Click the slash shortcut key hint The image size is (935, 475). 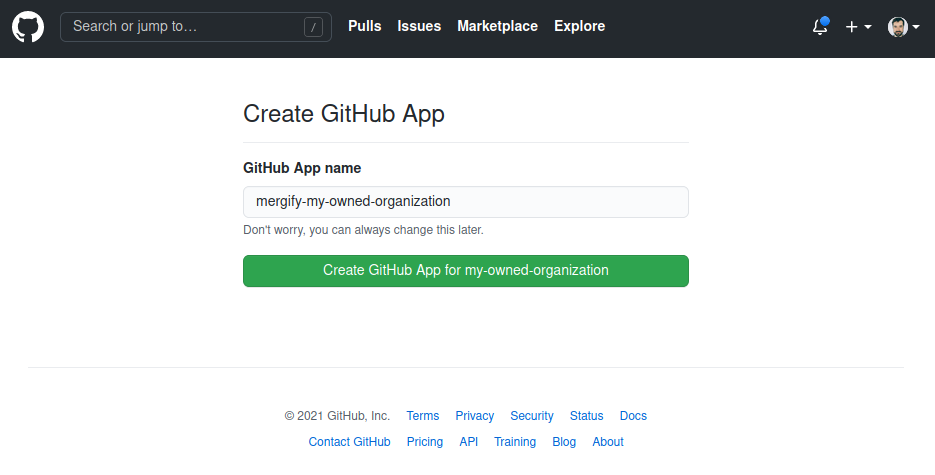[x=313, y=27]
